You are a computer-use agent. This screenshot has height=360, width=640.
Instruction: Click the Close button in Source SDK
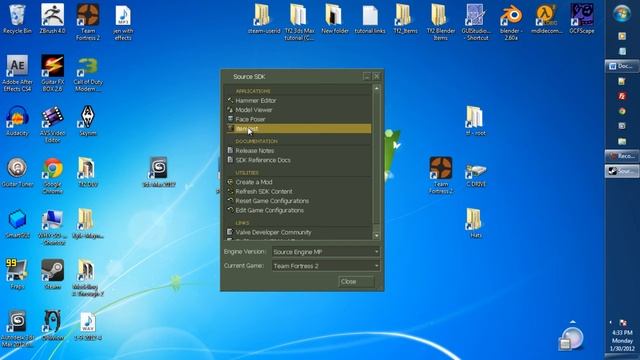356,282
